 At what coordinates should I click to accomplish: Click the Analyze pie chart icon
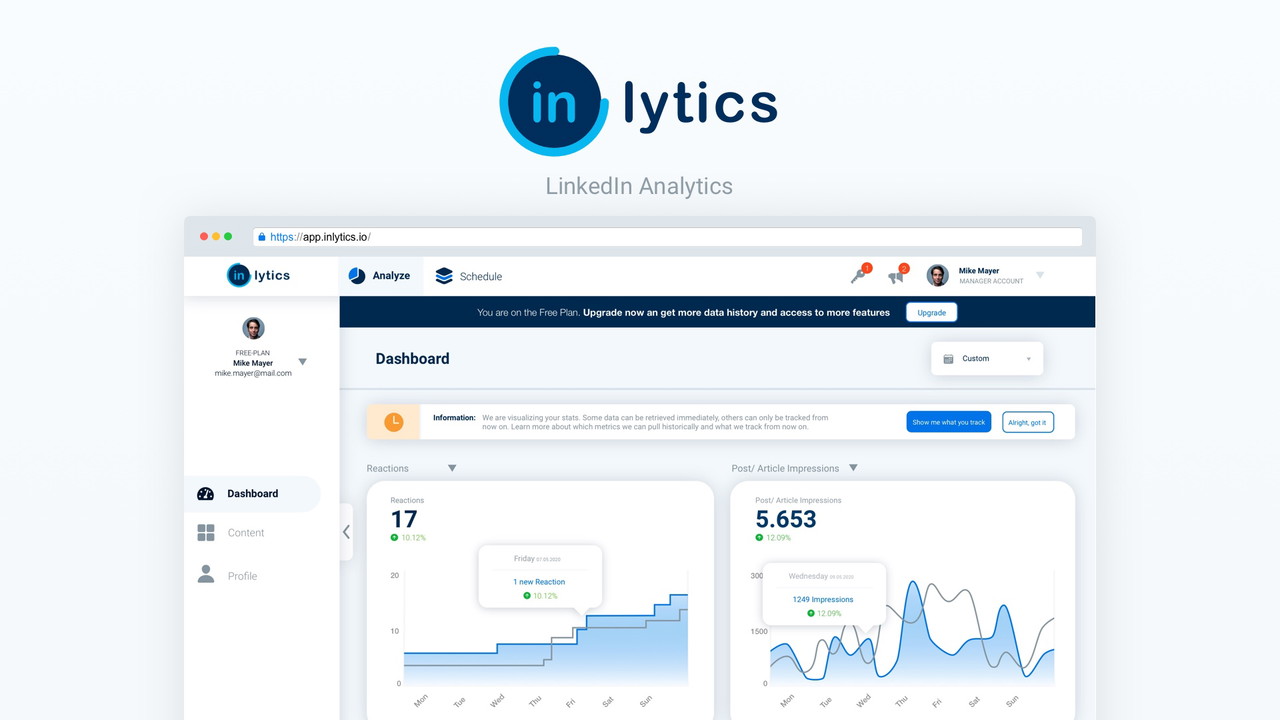click(357, 276)
